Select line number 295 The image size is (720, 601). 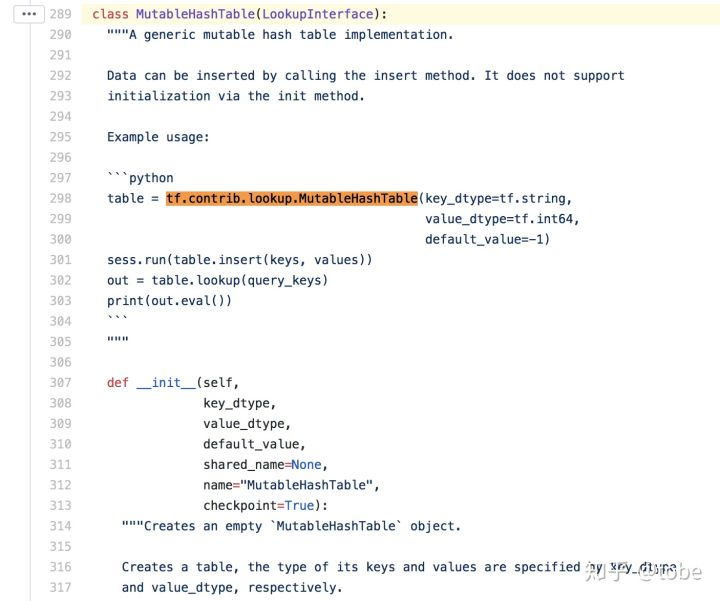coord(61,137)
